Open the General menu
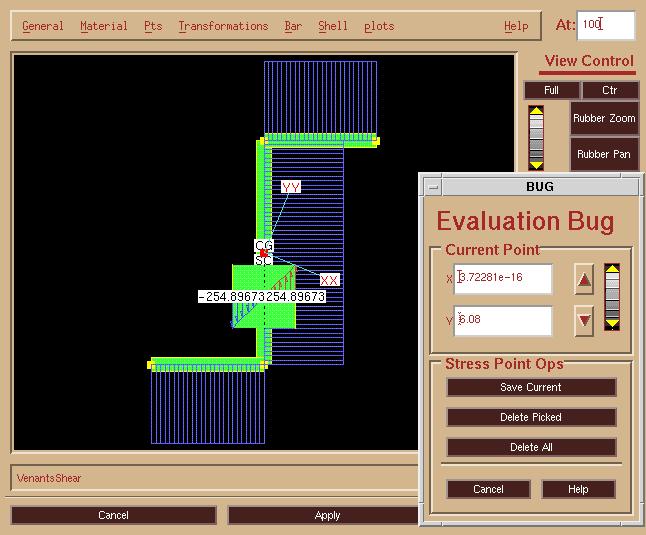 (42, 26)
